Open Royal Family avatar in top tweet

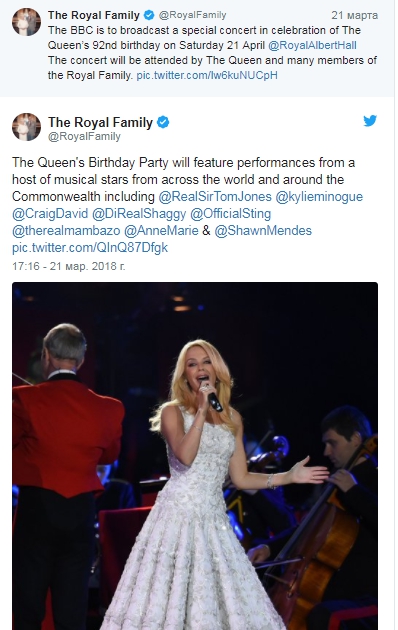point(27,22)
